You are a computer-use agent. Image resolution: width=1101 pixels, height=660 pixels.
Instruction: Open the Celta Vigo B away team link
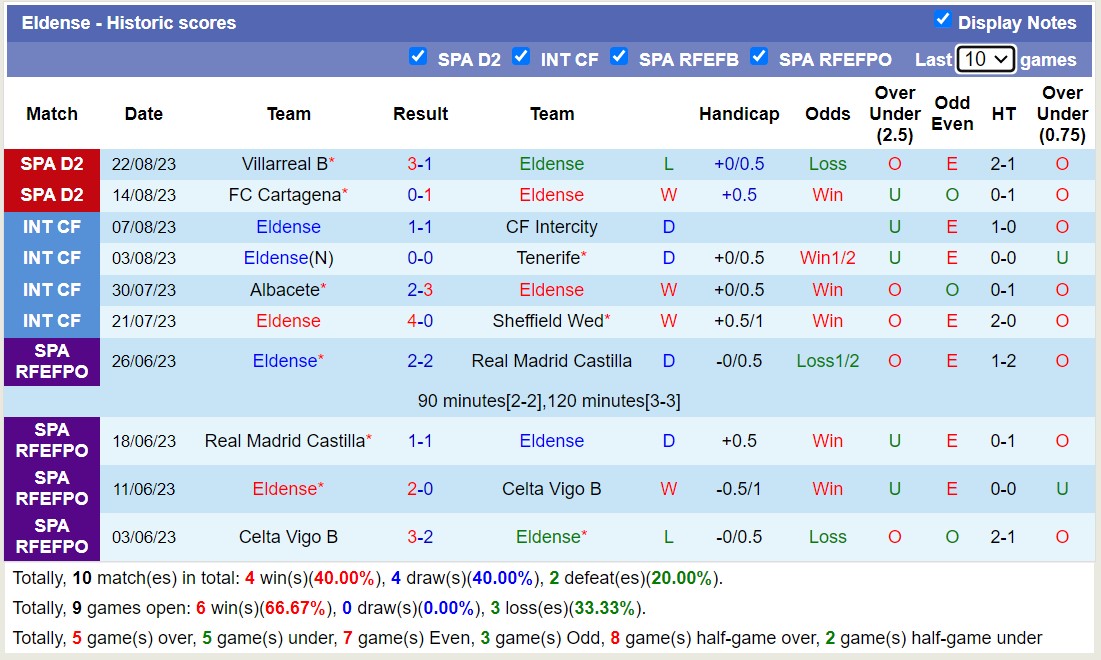coord(551,489)
